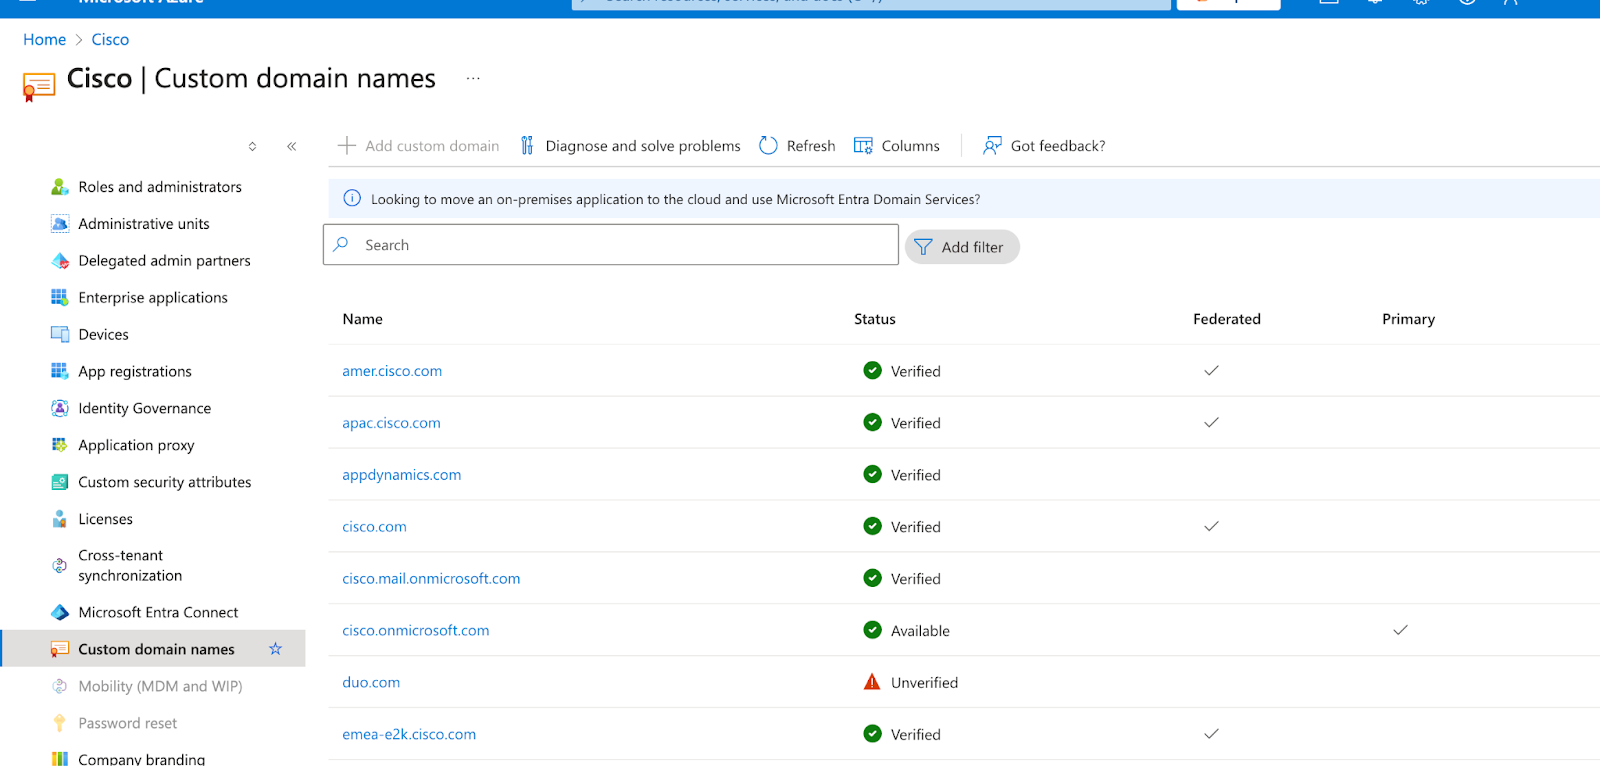Click the Entra Domain Services banner message

675,200
